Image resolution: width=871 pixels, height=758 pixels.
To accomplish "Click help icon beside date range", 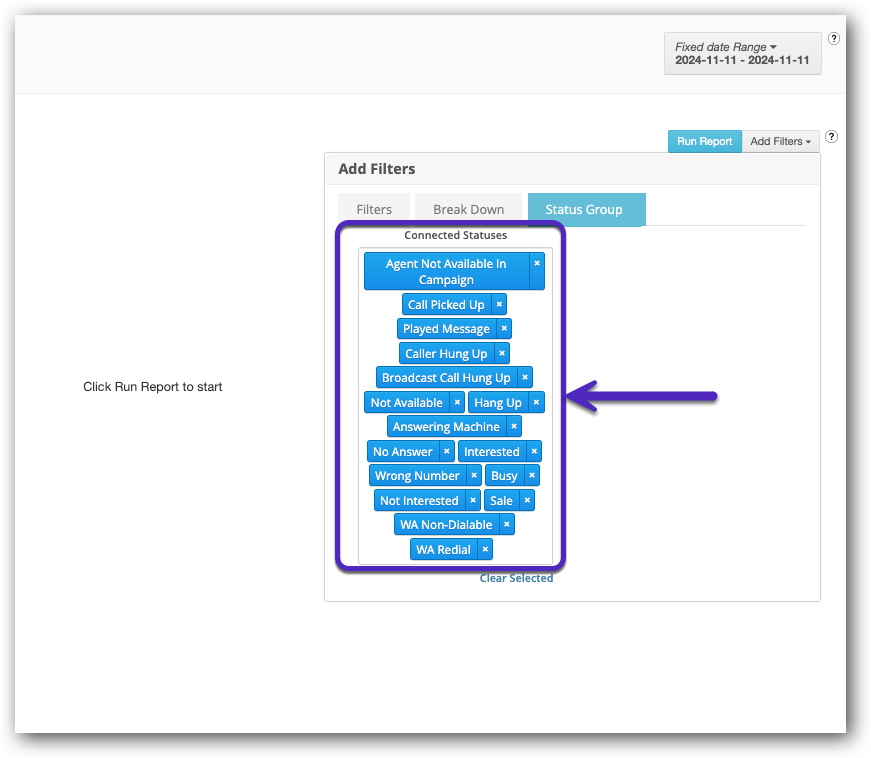I will tap(834, 39).
